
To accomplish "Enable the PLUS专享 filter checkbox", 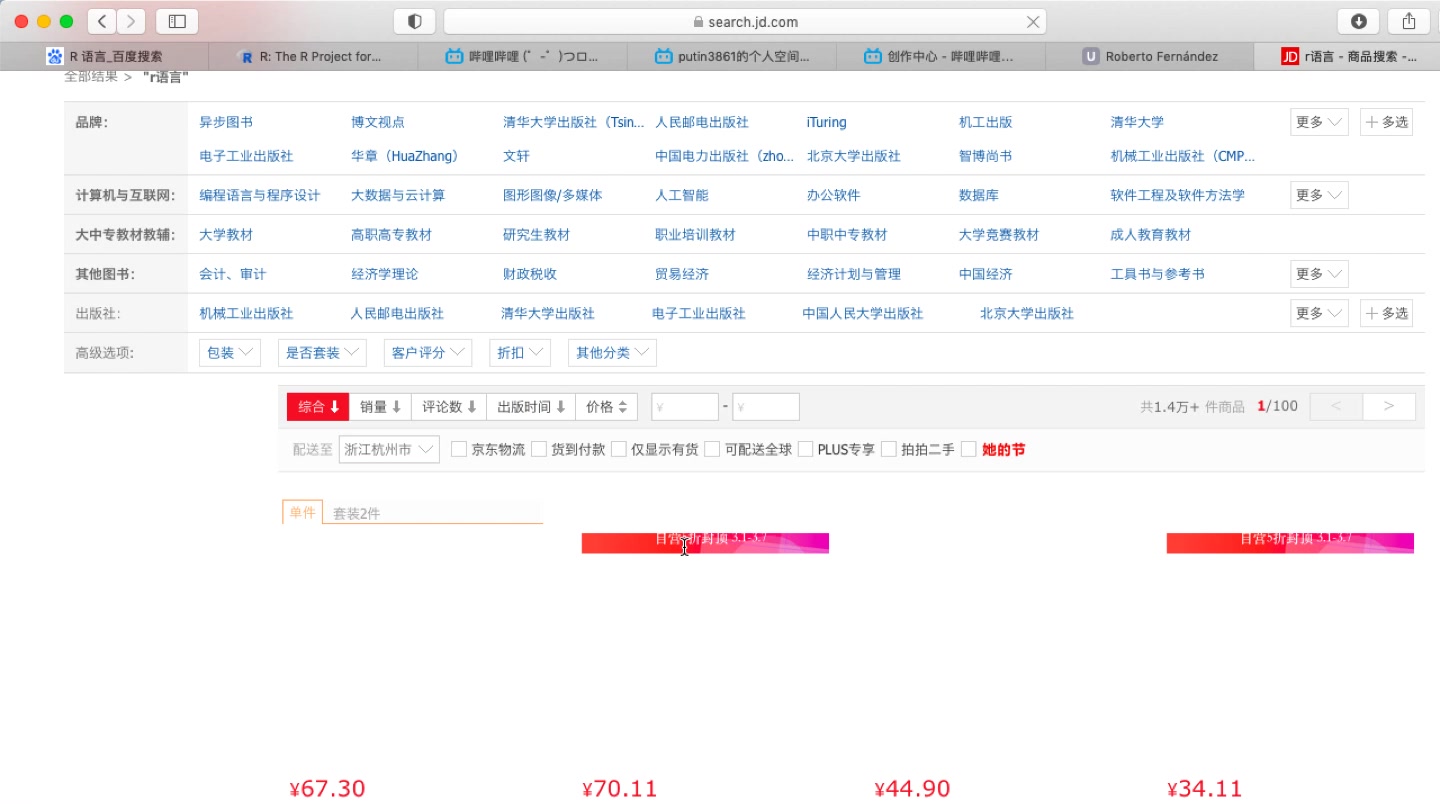I will [x=806, y=449].
